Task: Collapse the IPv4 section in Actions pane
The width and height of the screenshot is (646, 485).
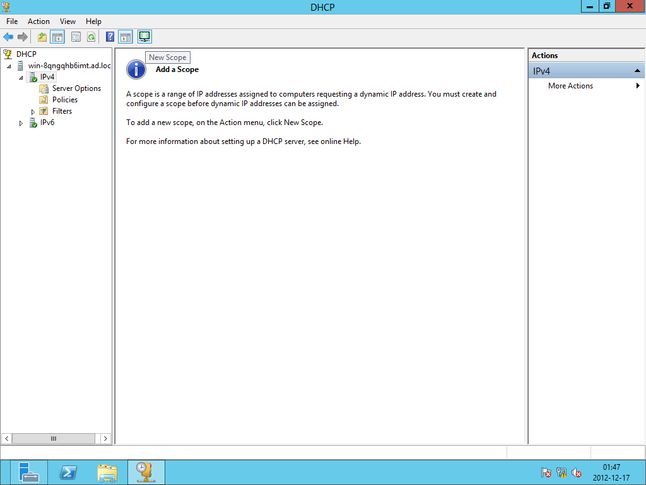Action: click(637, 71)
